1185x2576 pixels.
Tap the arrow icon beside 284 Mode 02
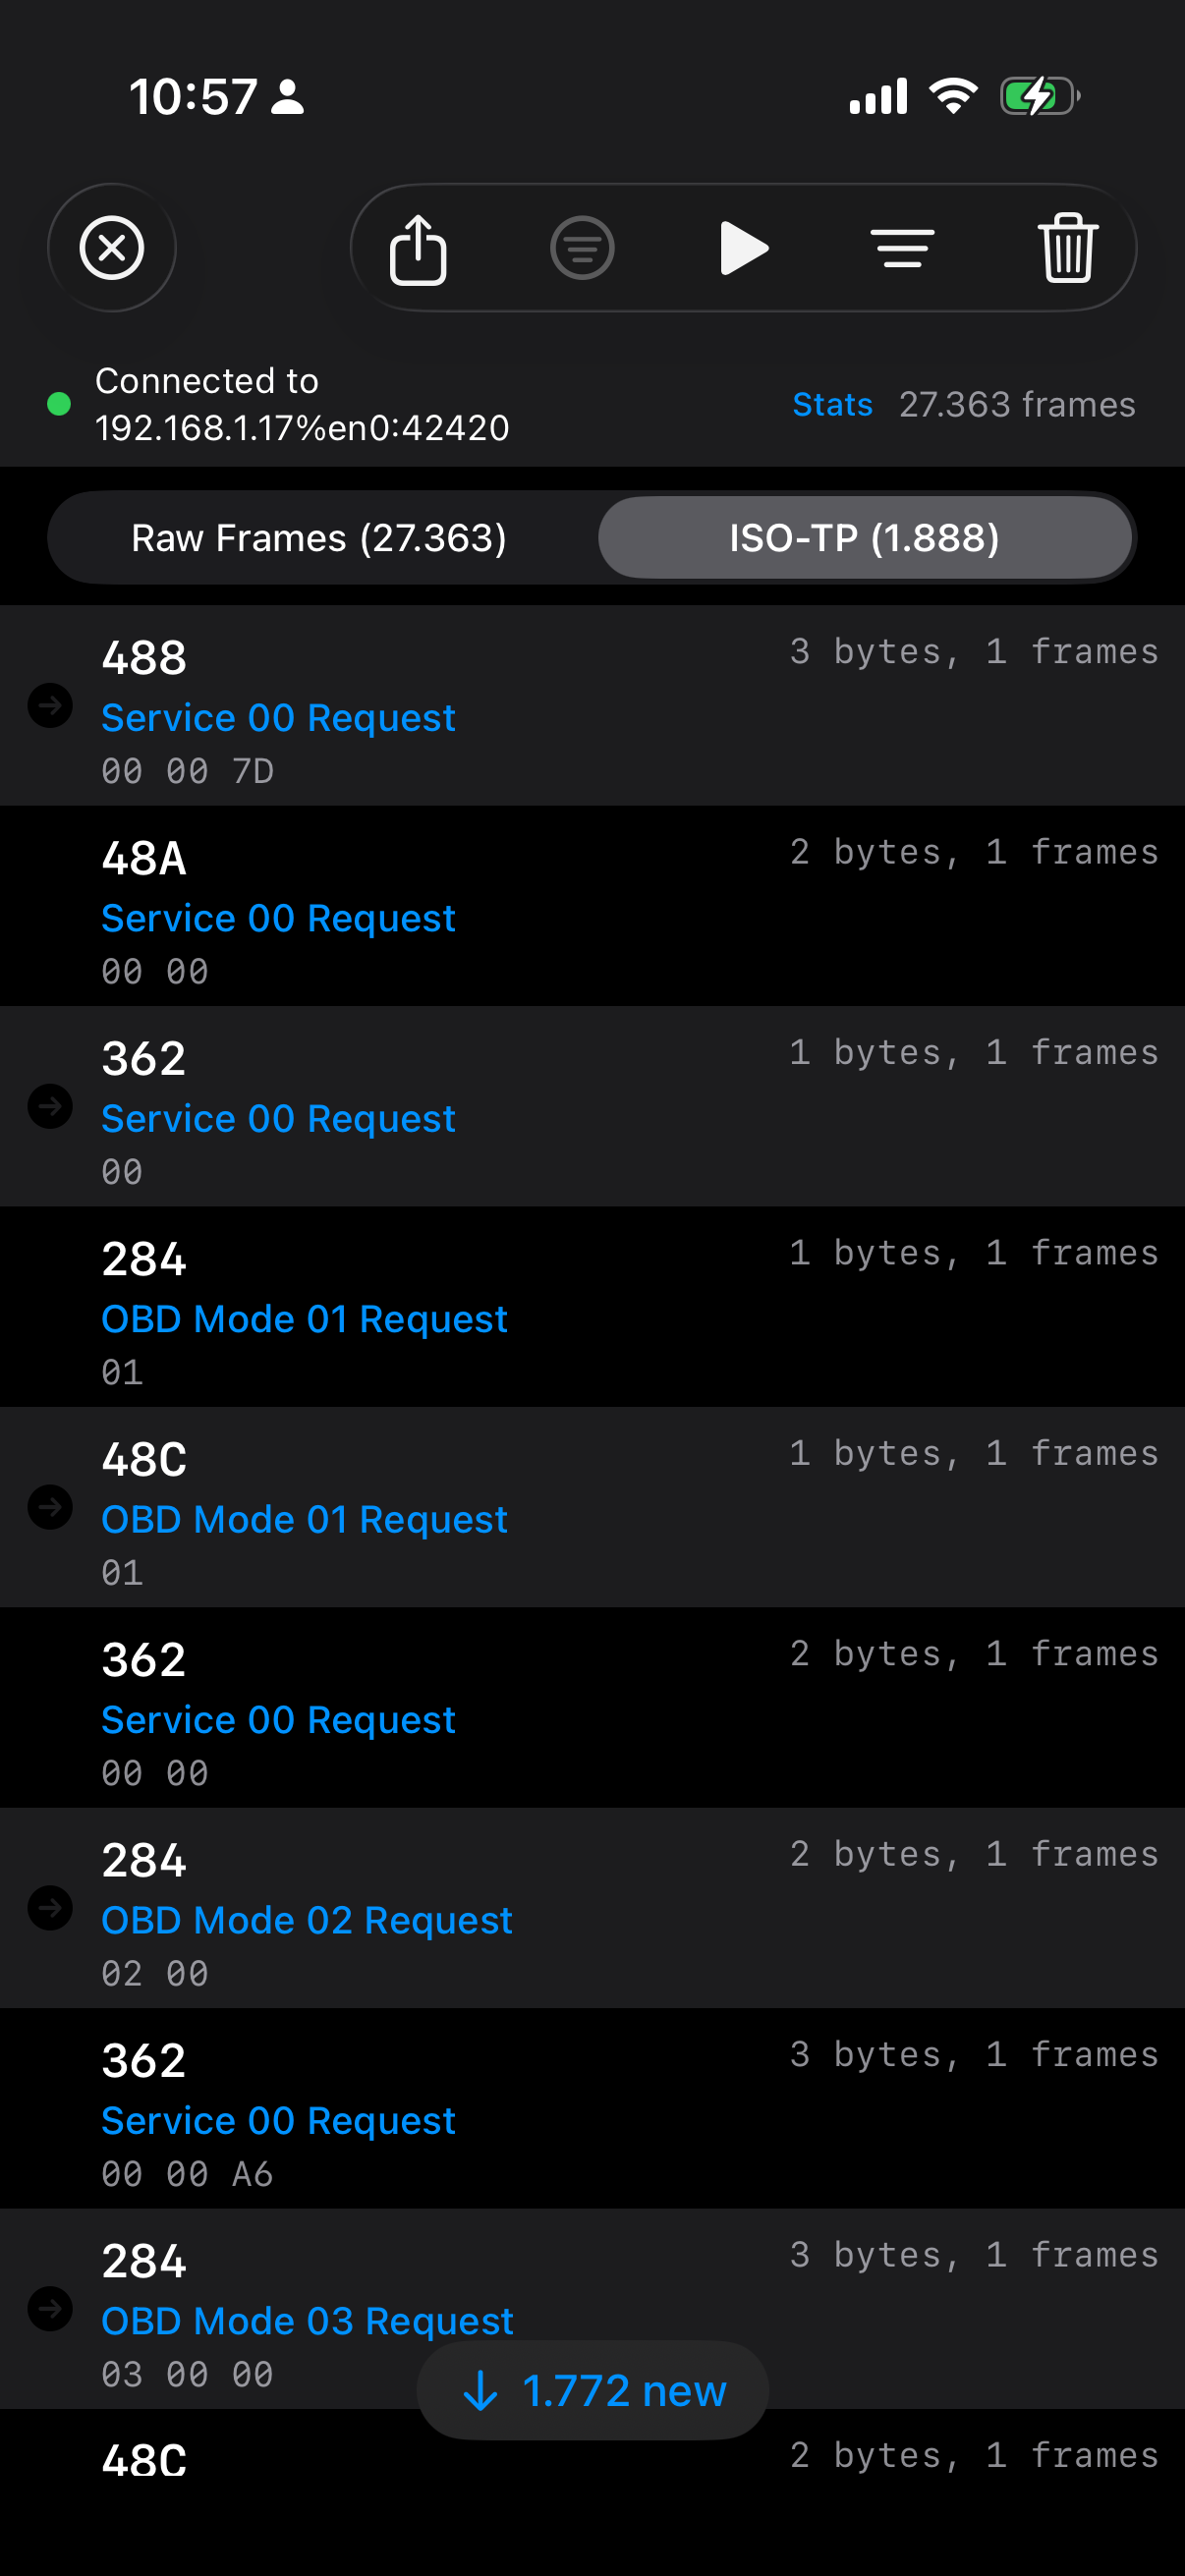[50, 1908]
